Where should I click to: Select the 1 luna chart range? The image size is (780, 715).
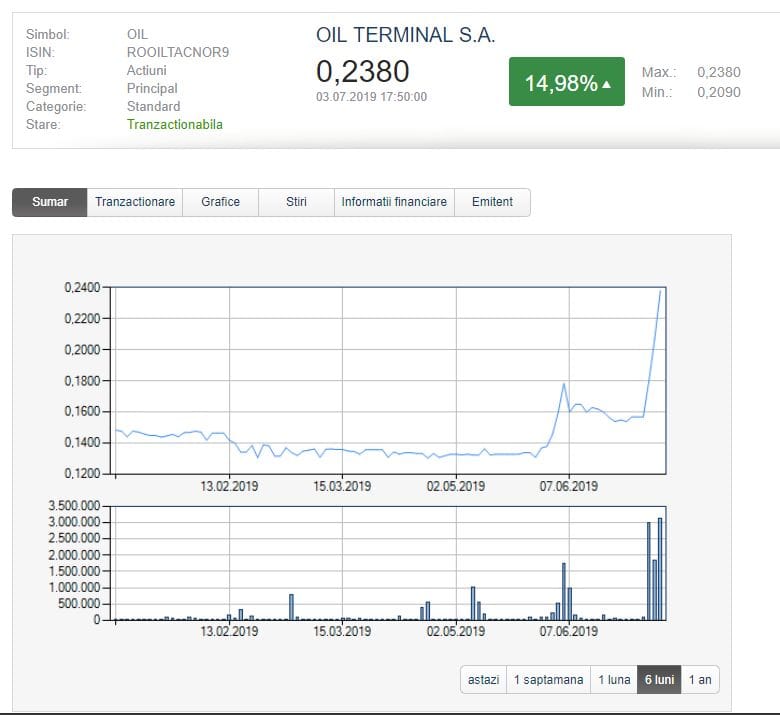tap(614, 680)
